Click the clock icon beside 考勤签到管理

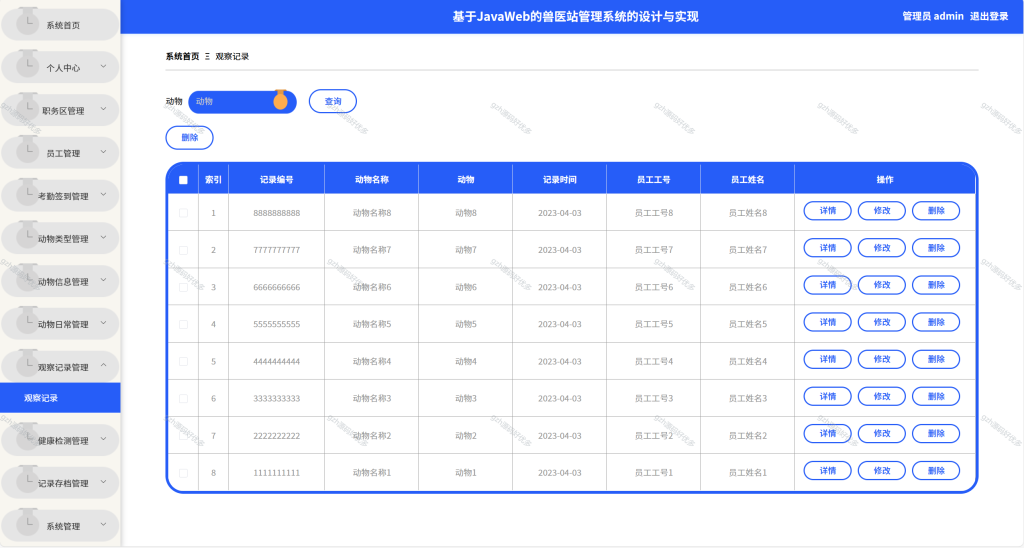pos(27,192)
